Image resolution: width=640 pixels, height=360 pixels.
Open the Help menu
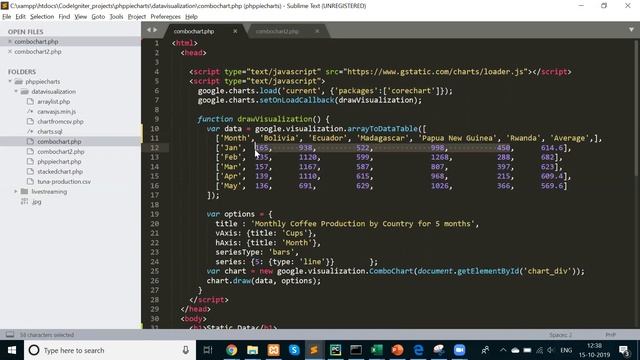point(191,17)
